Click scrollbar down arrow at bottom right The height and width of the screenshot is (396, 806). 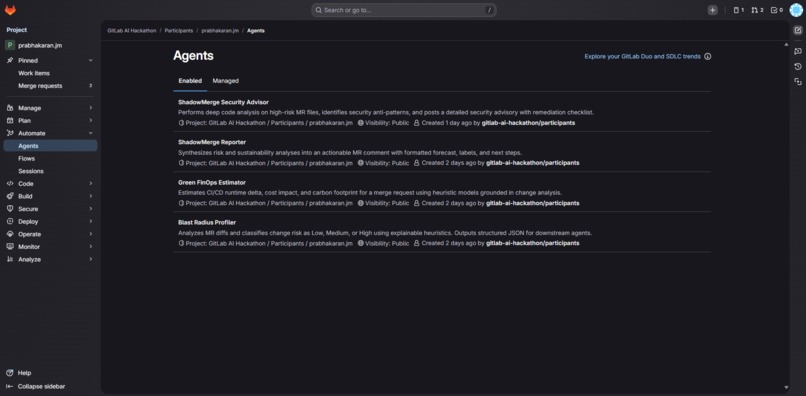[786, 387]
